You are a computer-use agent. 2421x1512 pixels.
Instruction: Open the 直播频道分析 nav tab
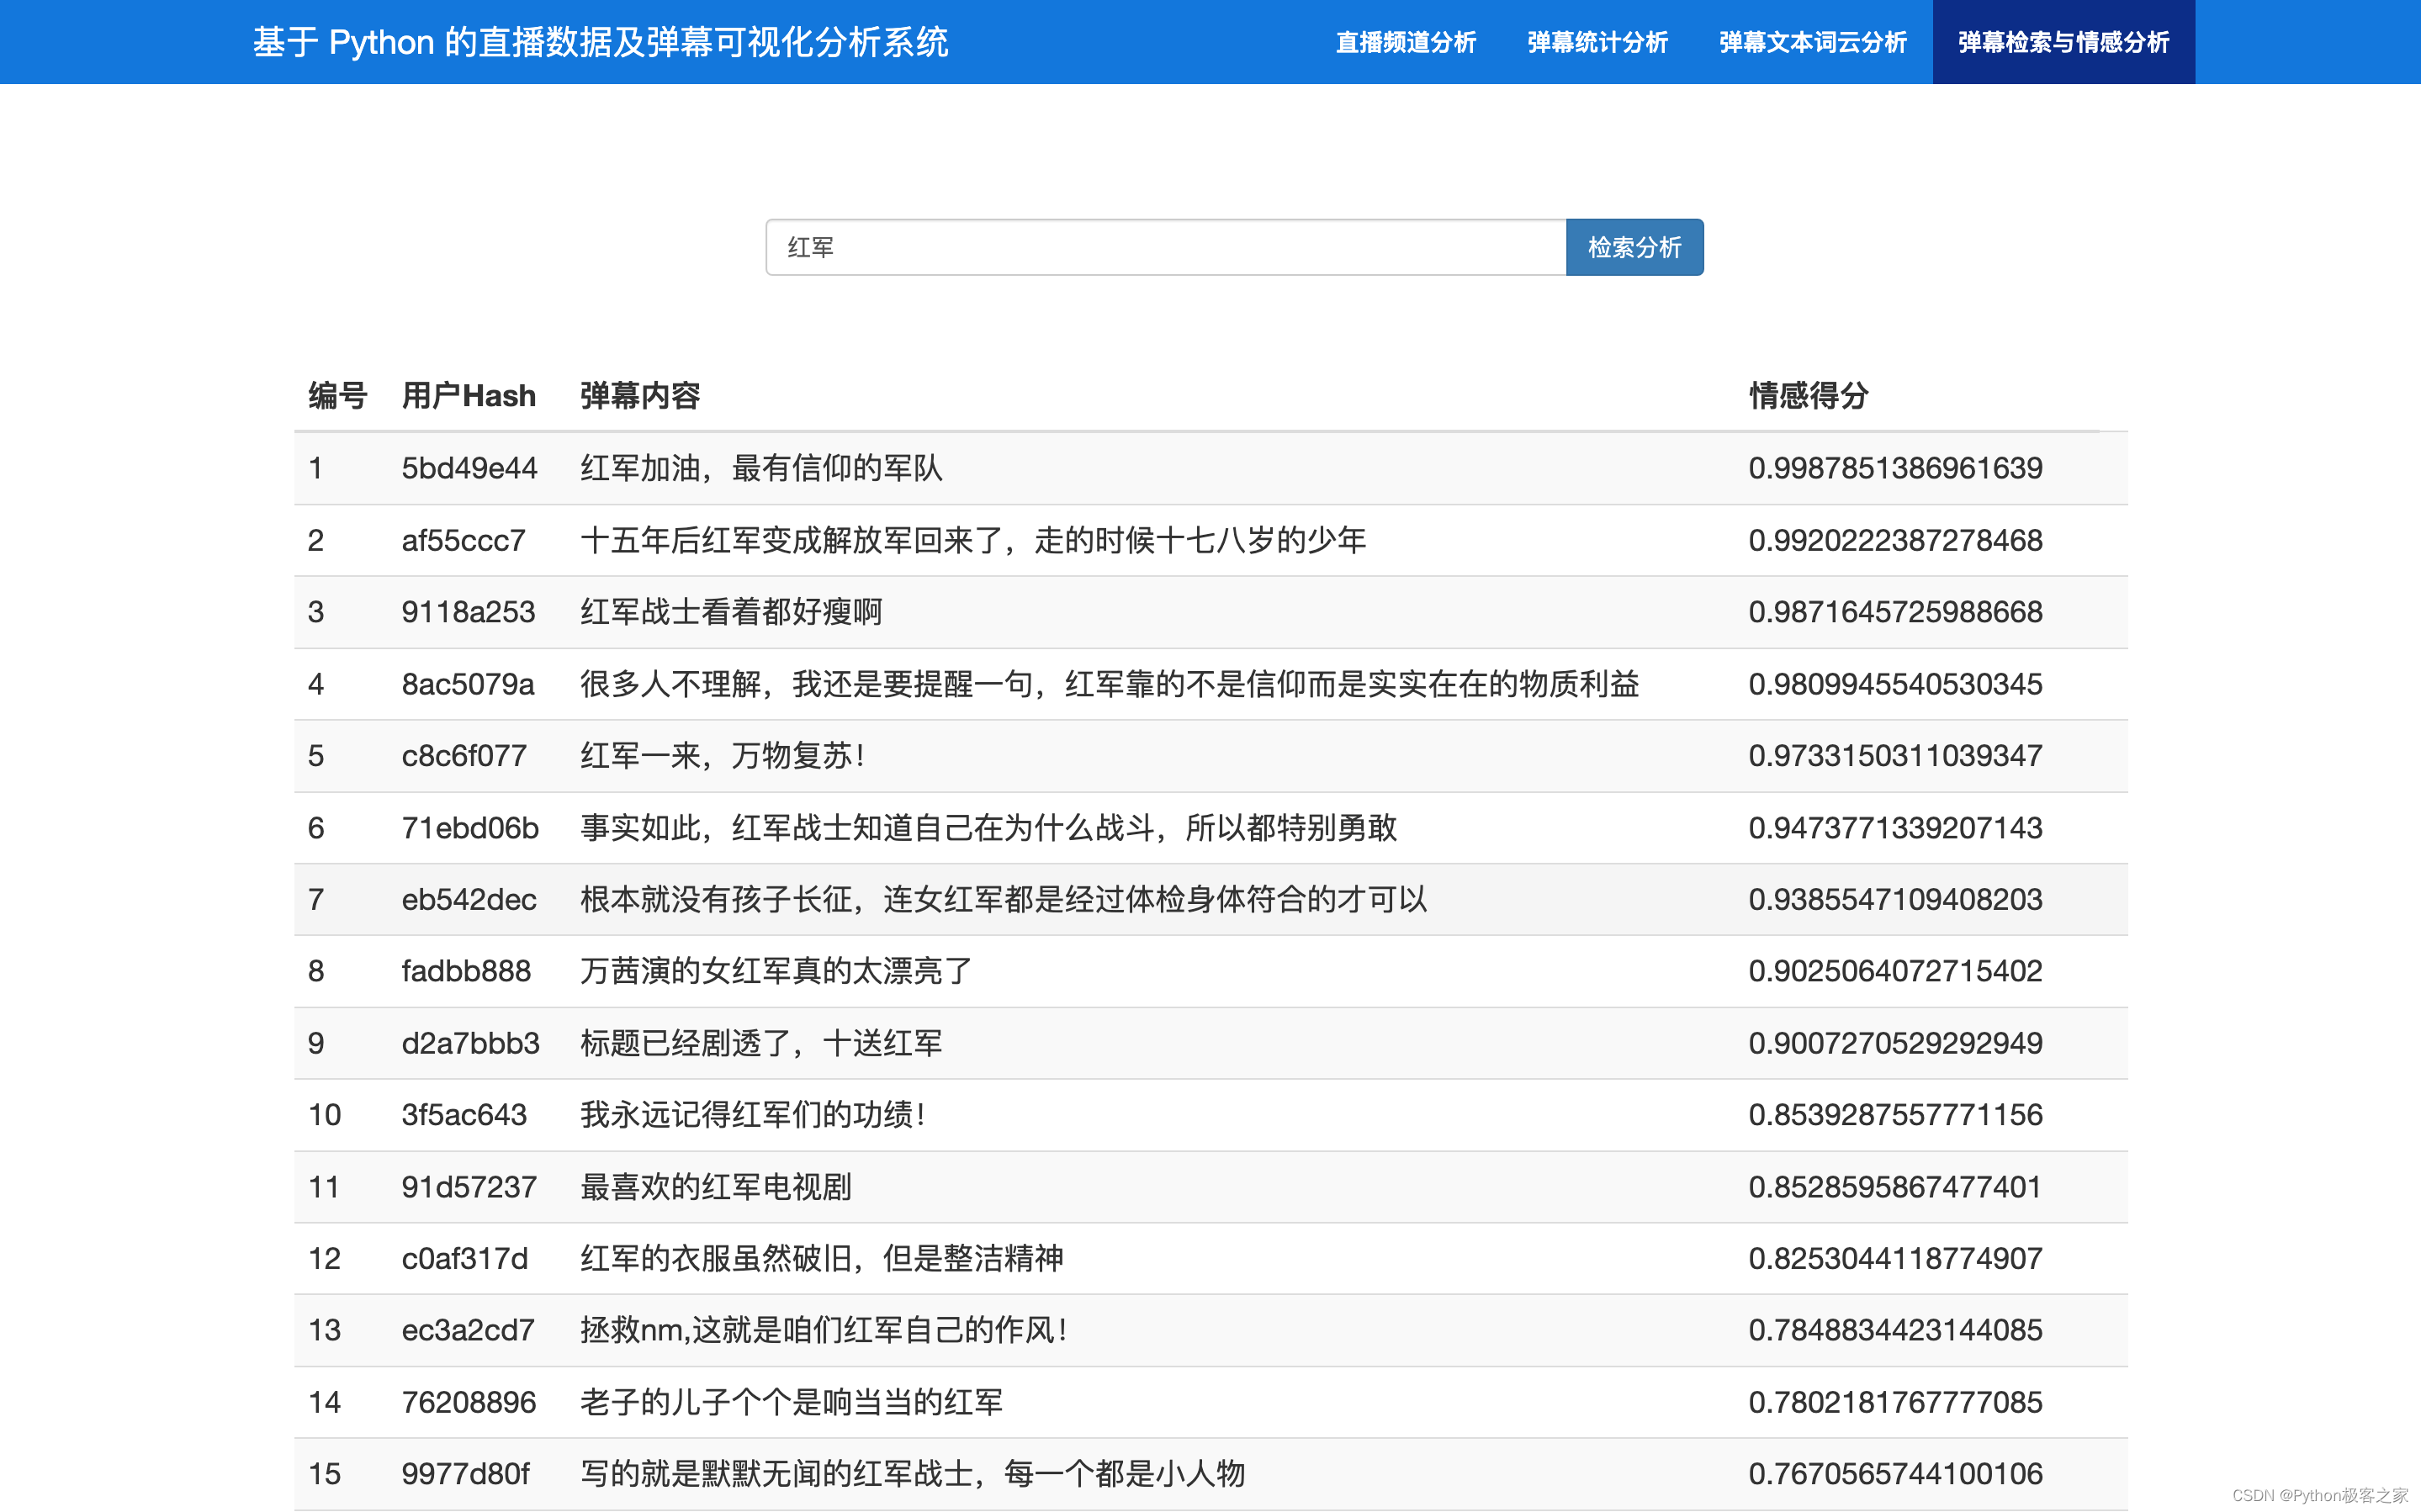[1405, 42]
